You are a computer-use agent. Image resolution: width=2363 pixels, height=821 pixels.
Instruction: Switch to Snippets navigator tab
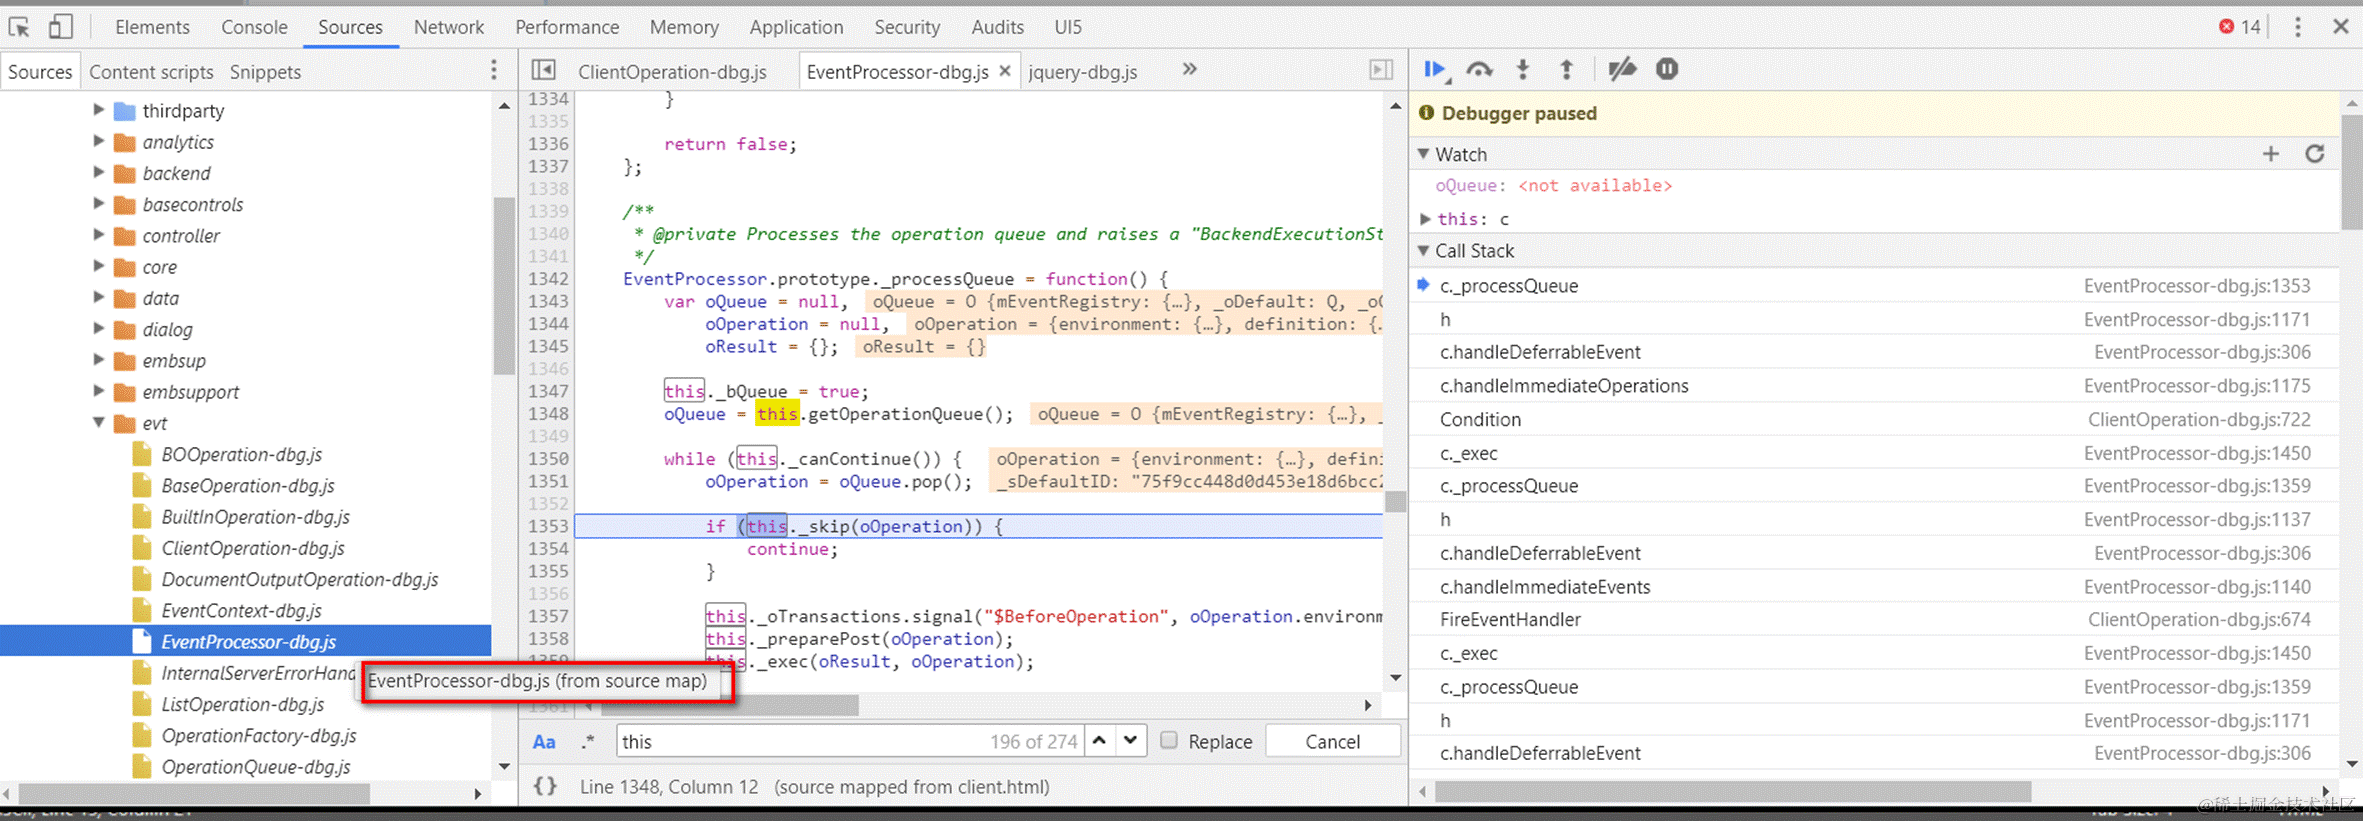pyautogui.click(x=265, y=72)
